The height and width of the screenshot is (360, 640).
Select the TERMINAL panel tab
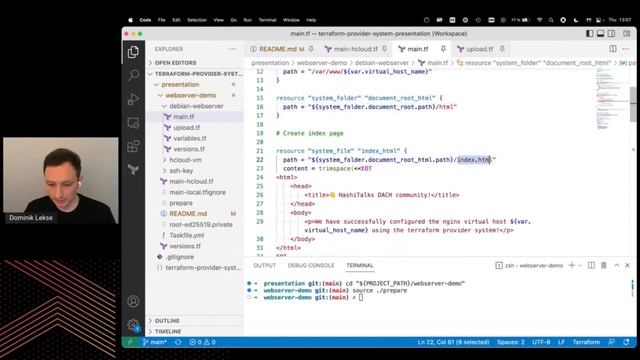click(x=360, y=265)
